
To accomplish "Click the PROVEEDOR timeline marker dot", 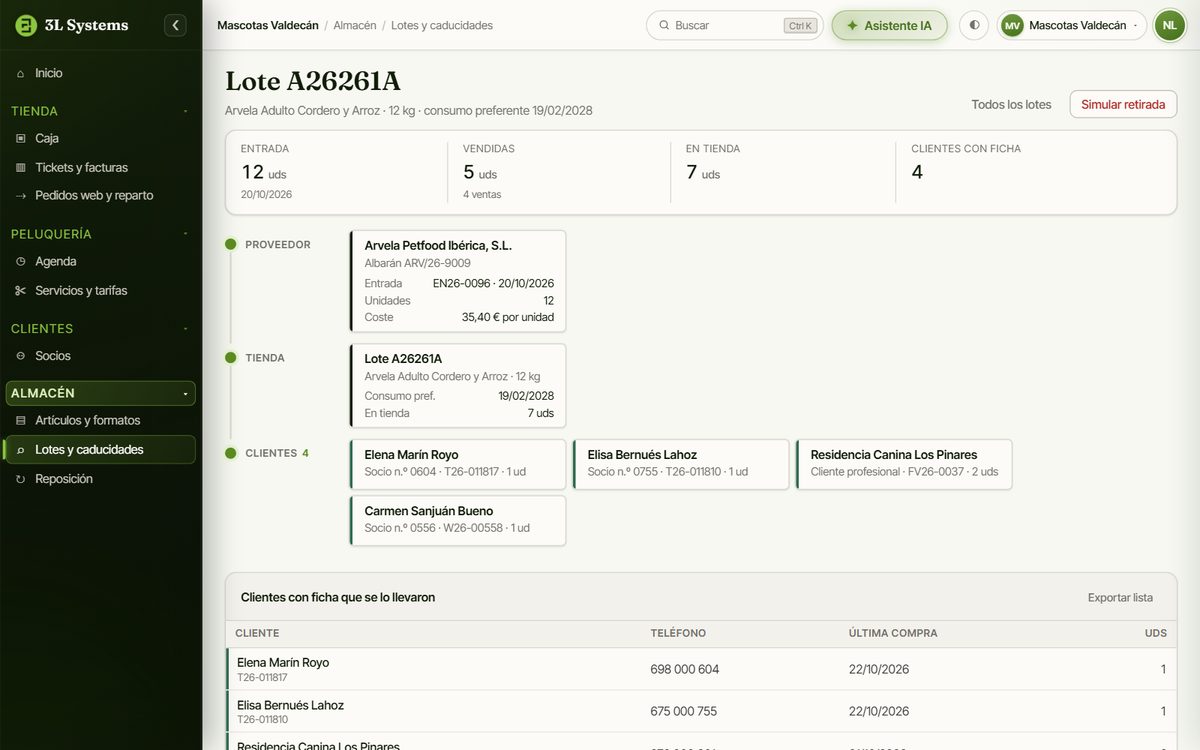I will tap(231, 244).
